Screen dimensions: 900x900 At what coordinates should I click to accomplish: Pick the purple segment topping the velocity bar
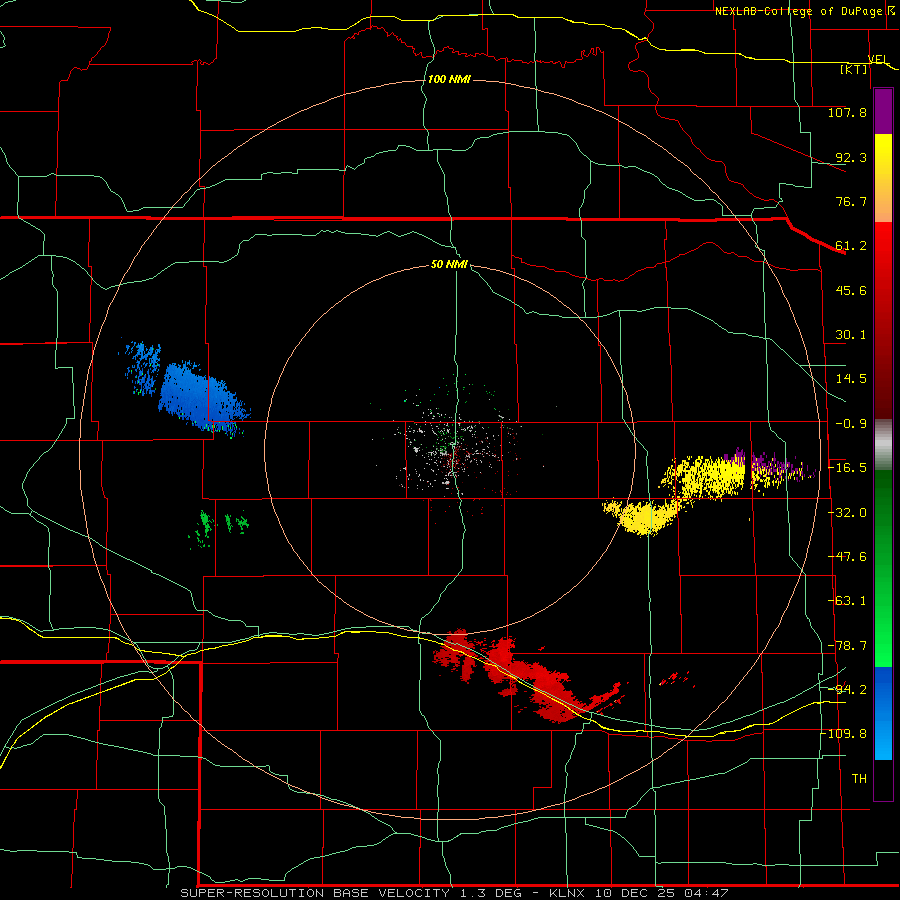pos(883,111)
